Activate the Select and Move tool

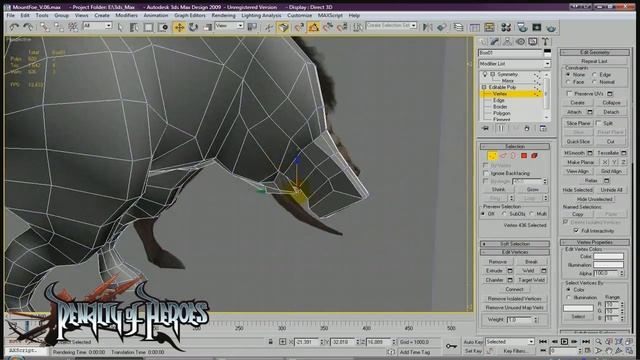coord(179,27)
